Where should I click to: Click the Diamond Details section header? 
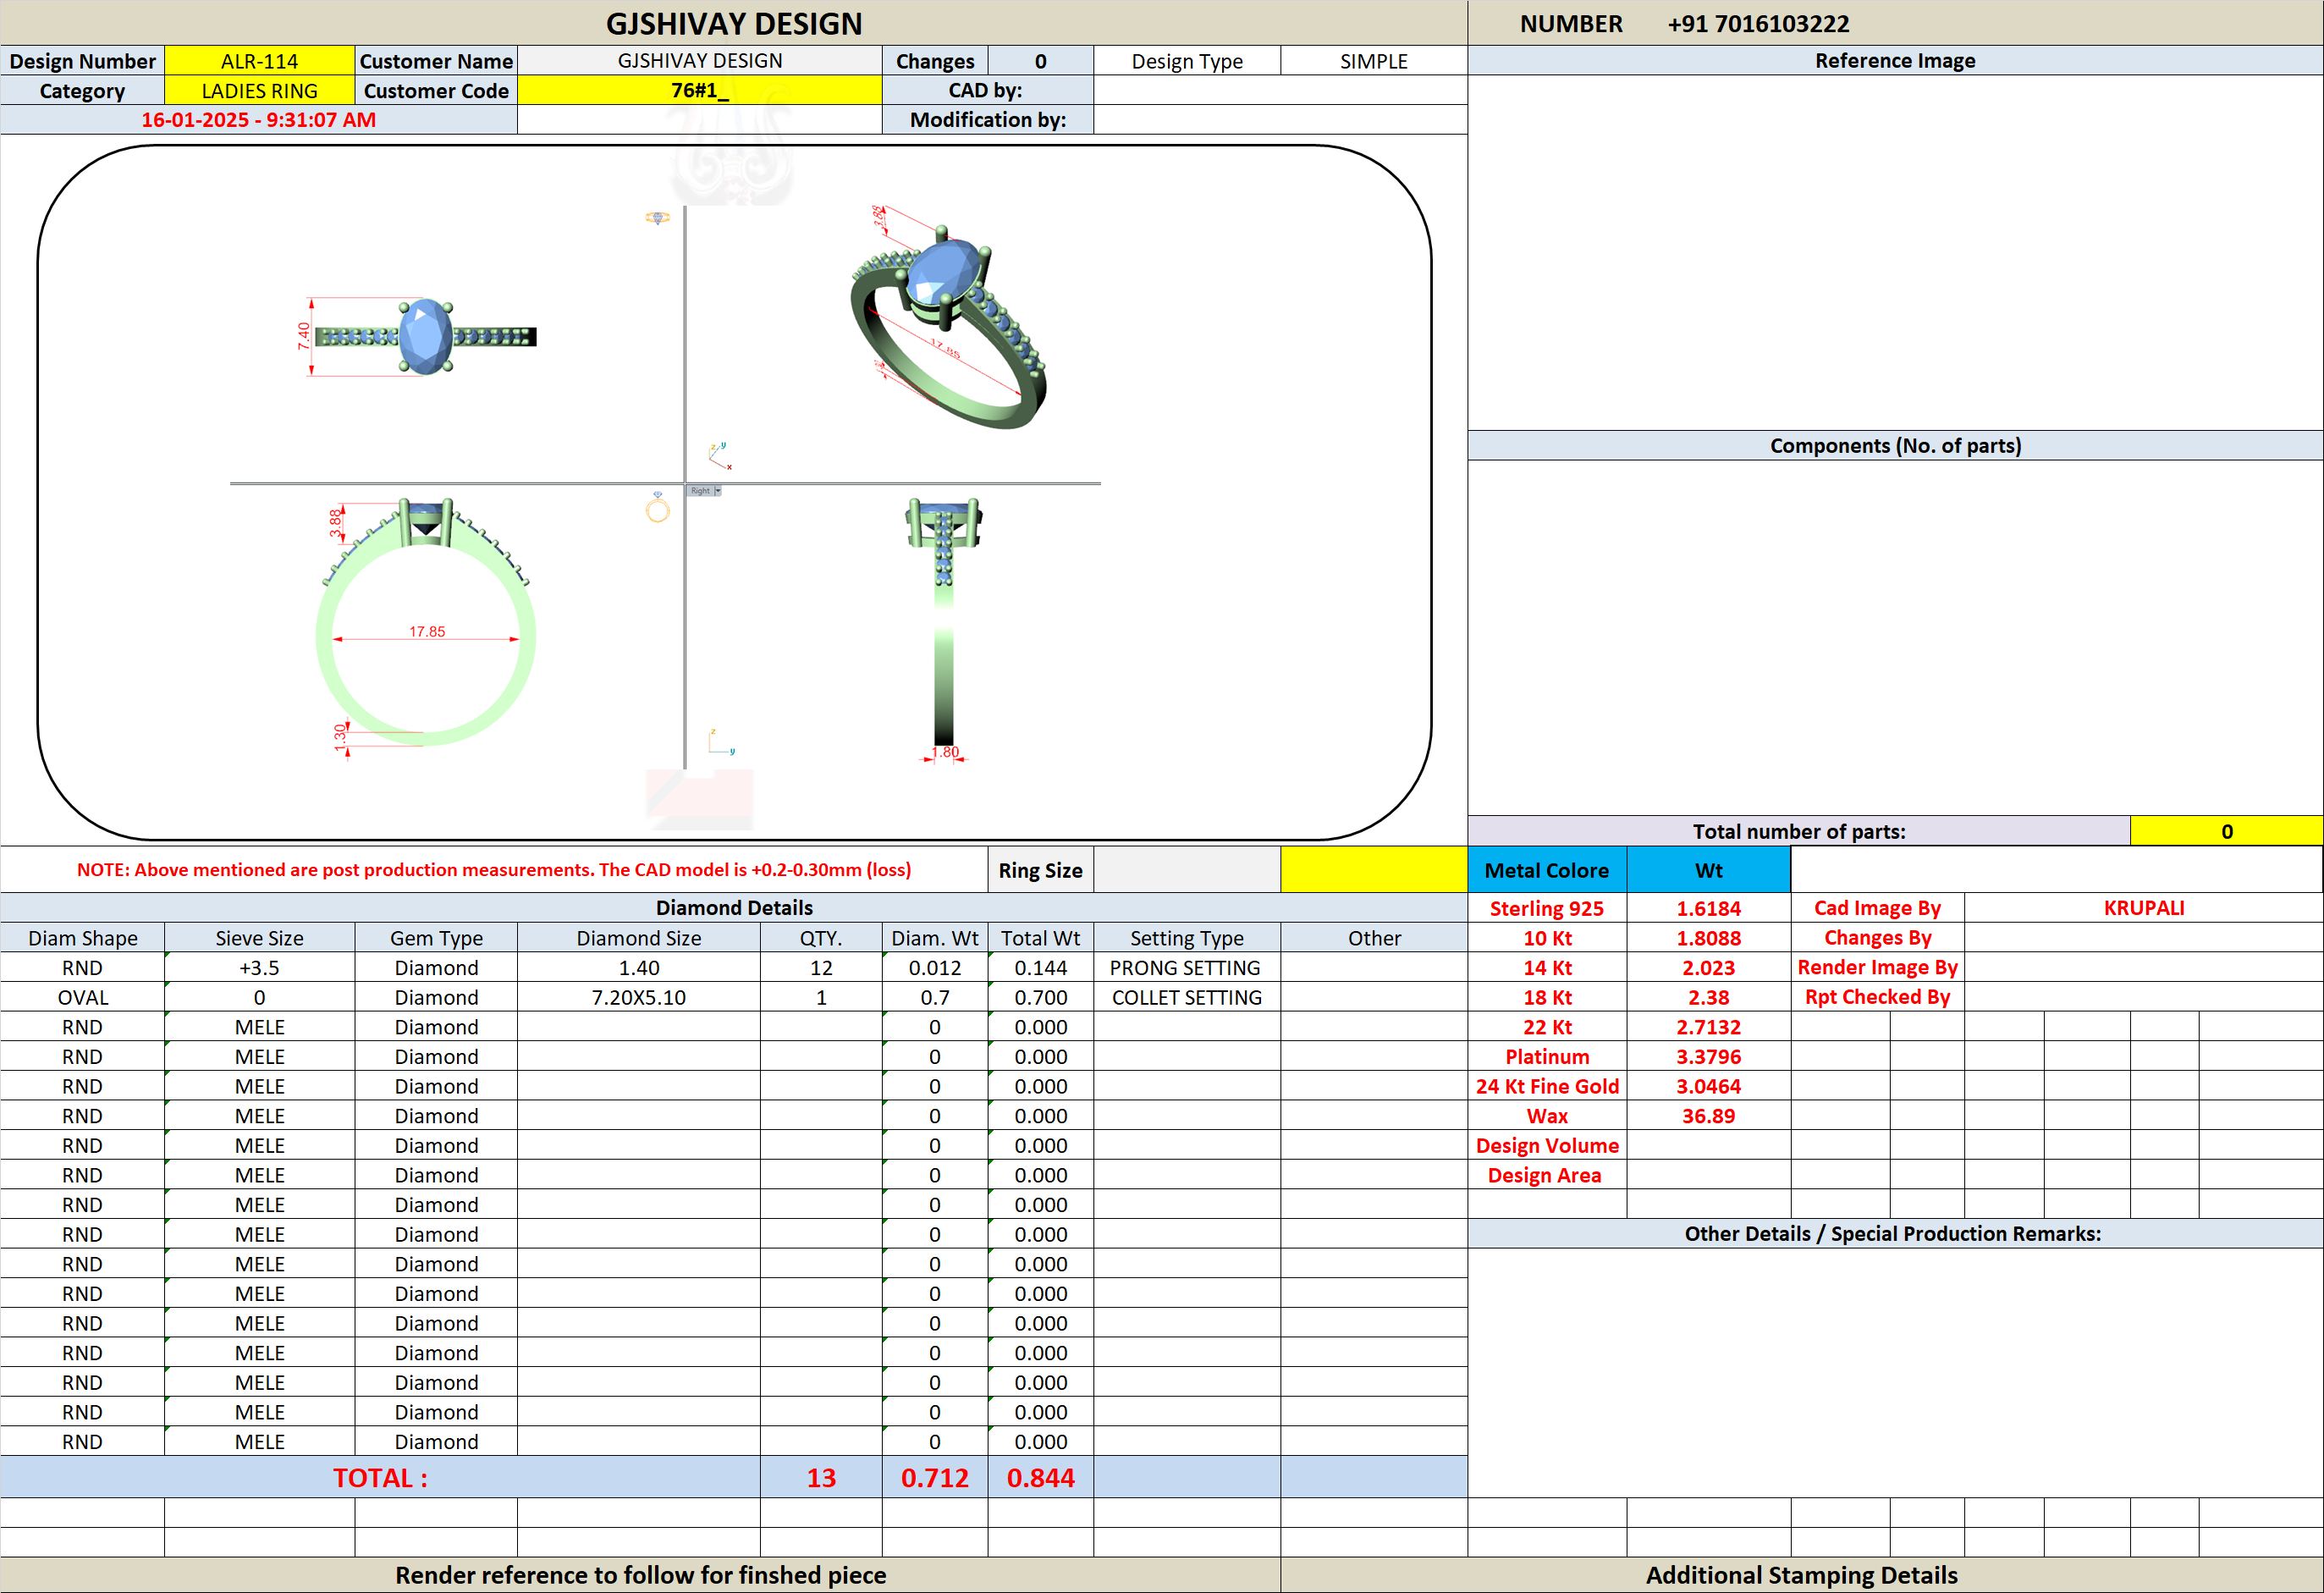click(734, 908)
